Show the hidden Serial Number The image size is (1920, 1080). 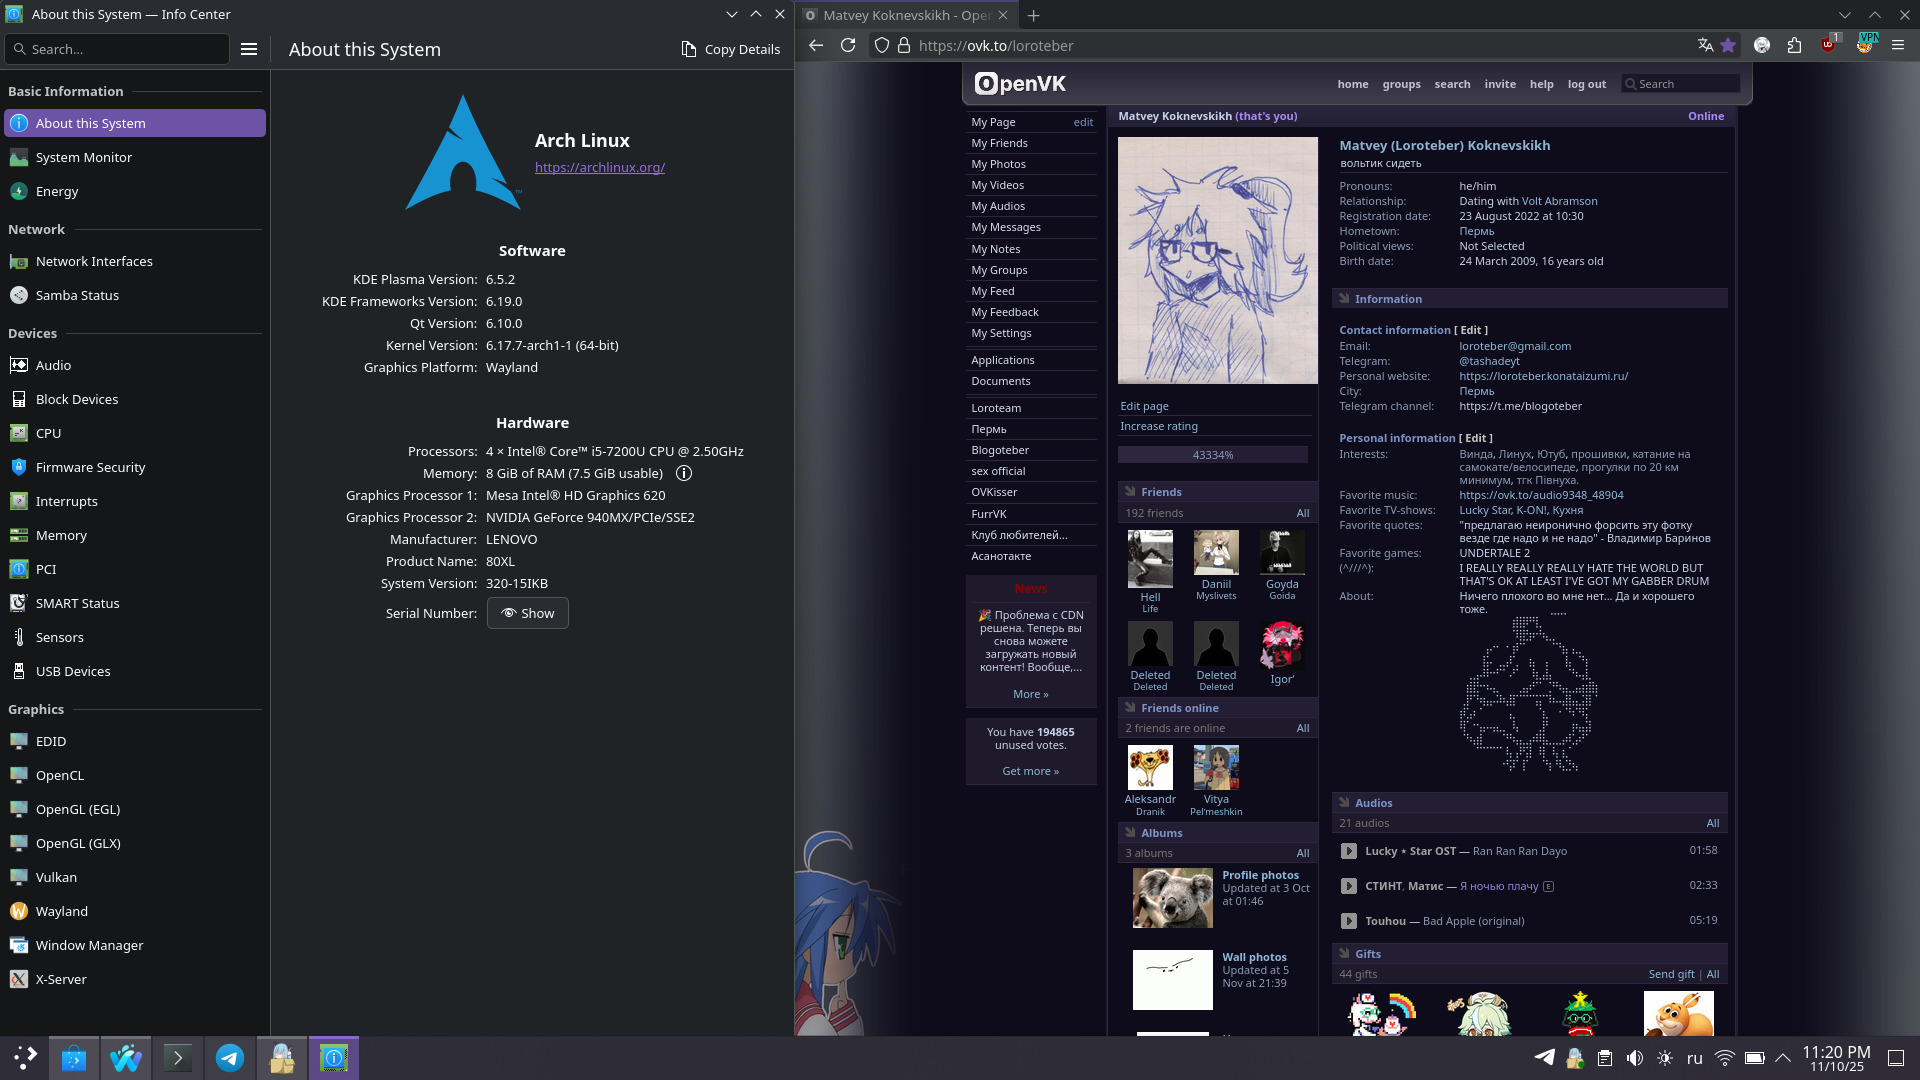527,613
